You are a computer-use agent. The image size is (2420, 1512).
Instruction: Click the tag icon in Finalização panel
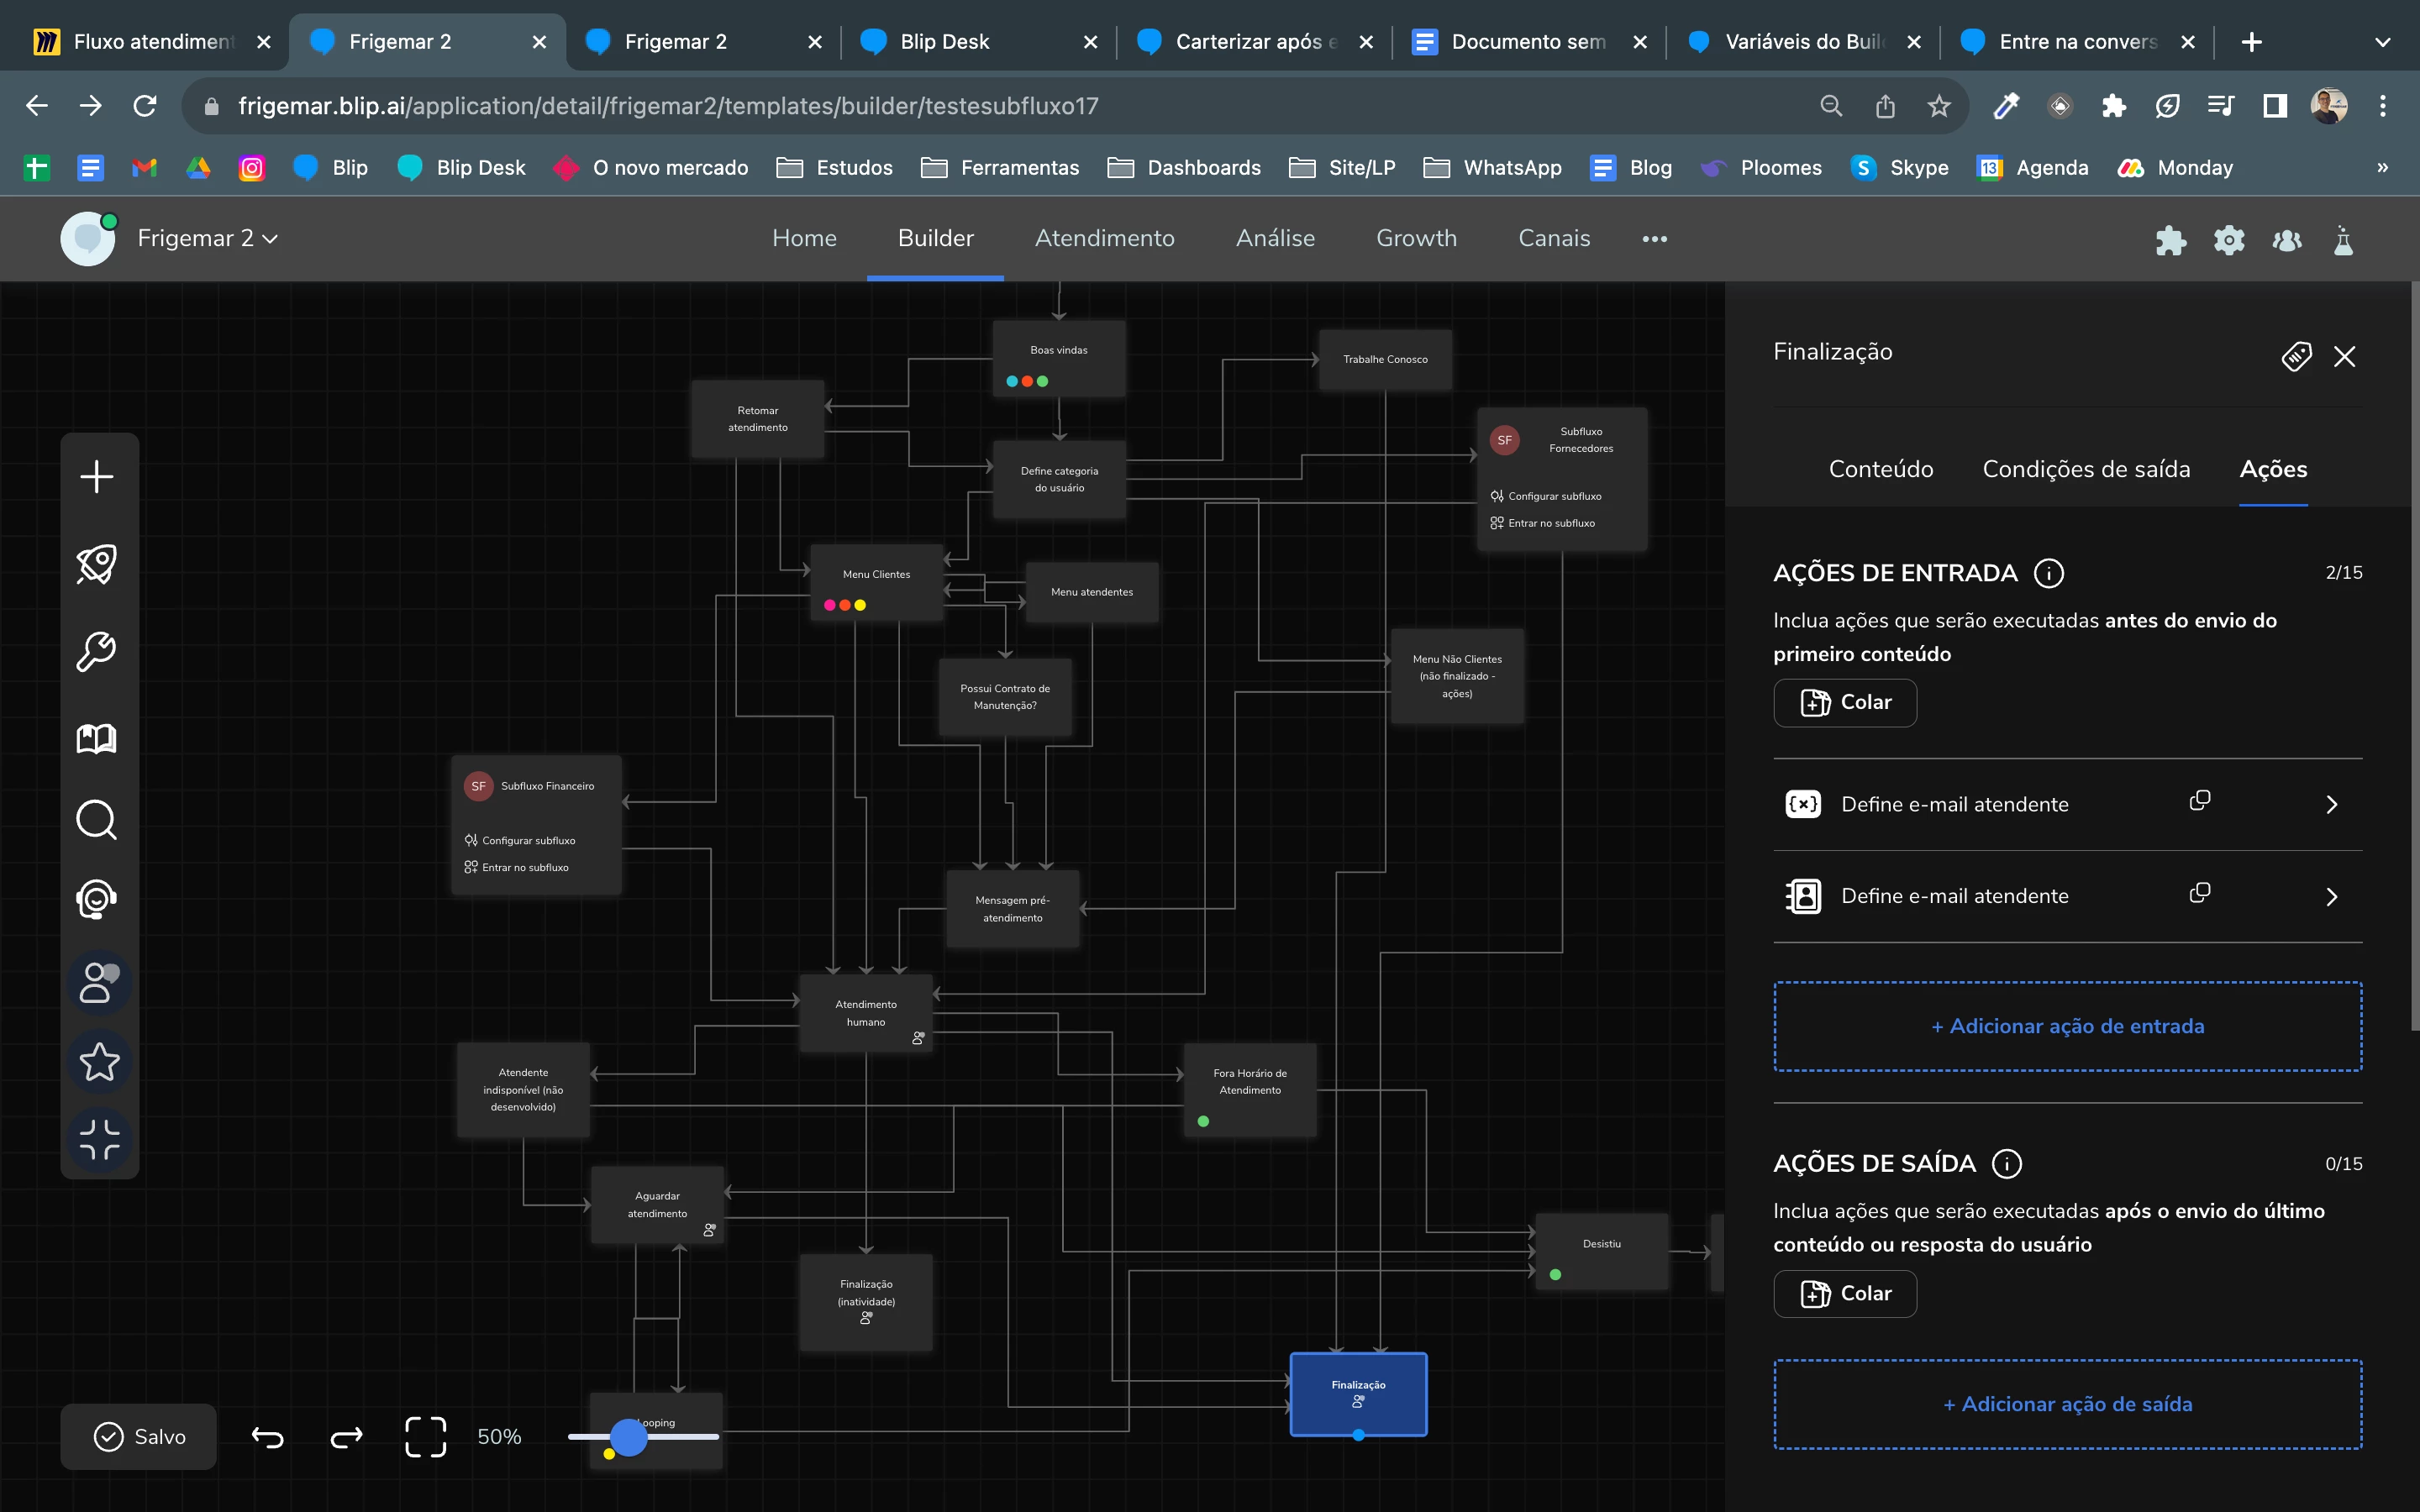coord(2296,356)
